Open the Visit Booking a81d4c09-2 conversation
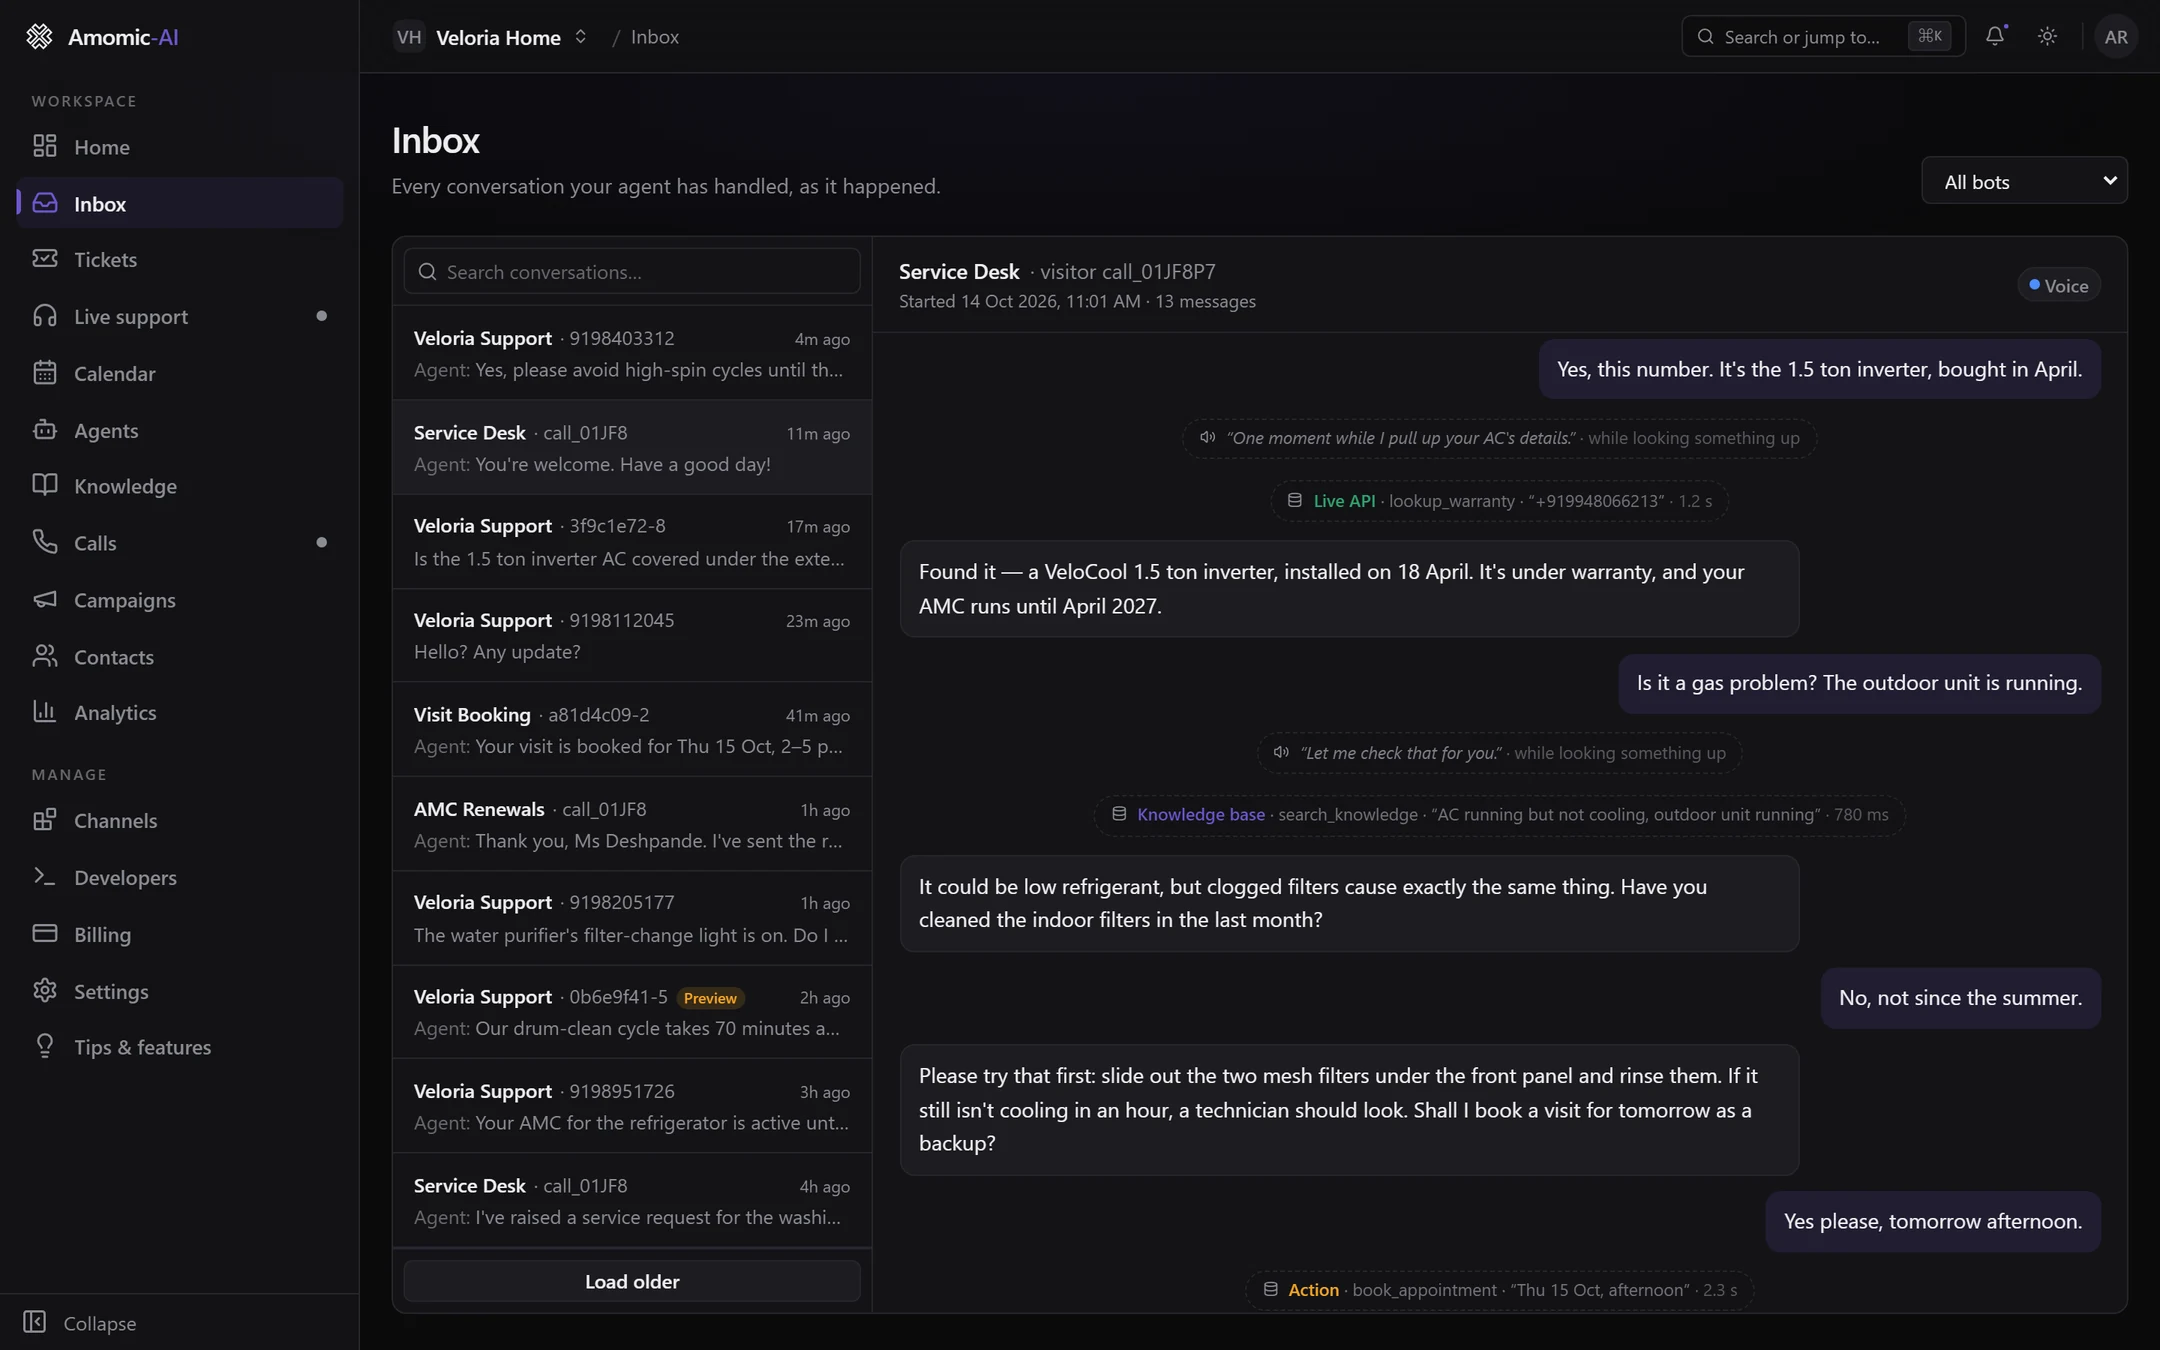The height and width of the screenshot is (1350, 2160). 632,730
